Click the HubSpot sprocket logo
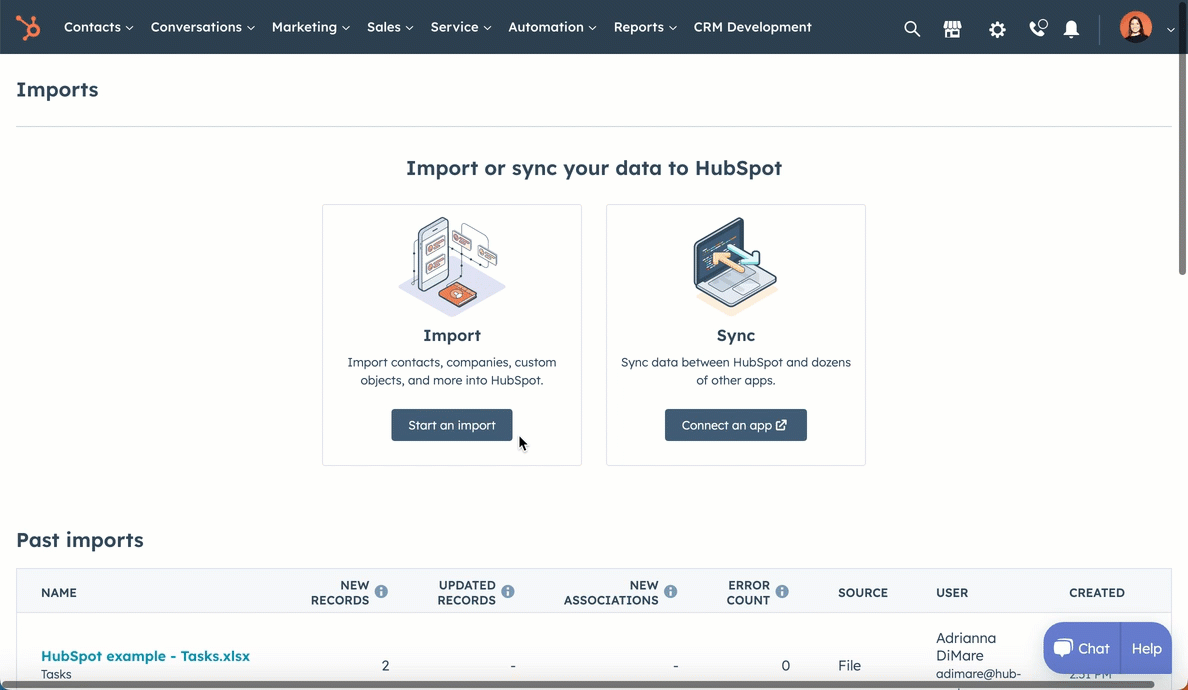The width and height of the screenshot is (1188, 690). click(28, 27)
